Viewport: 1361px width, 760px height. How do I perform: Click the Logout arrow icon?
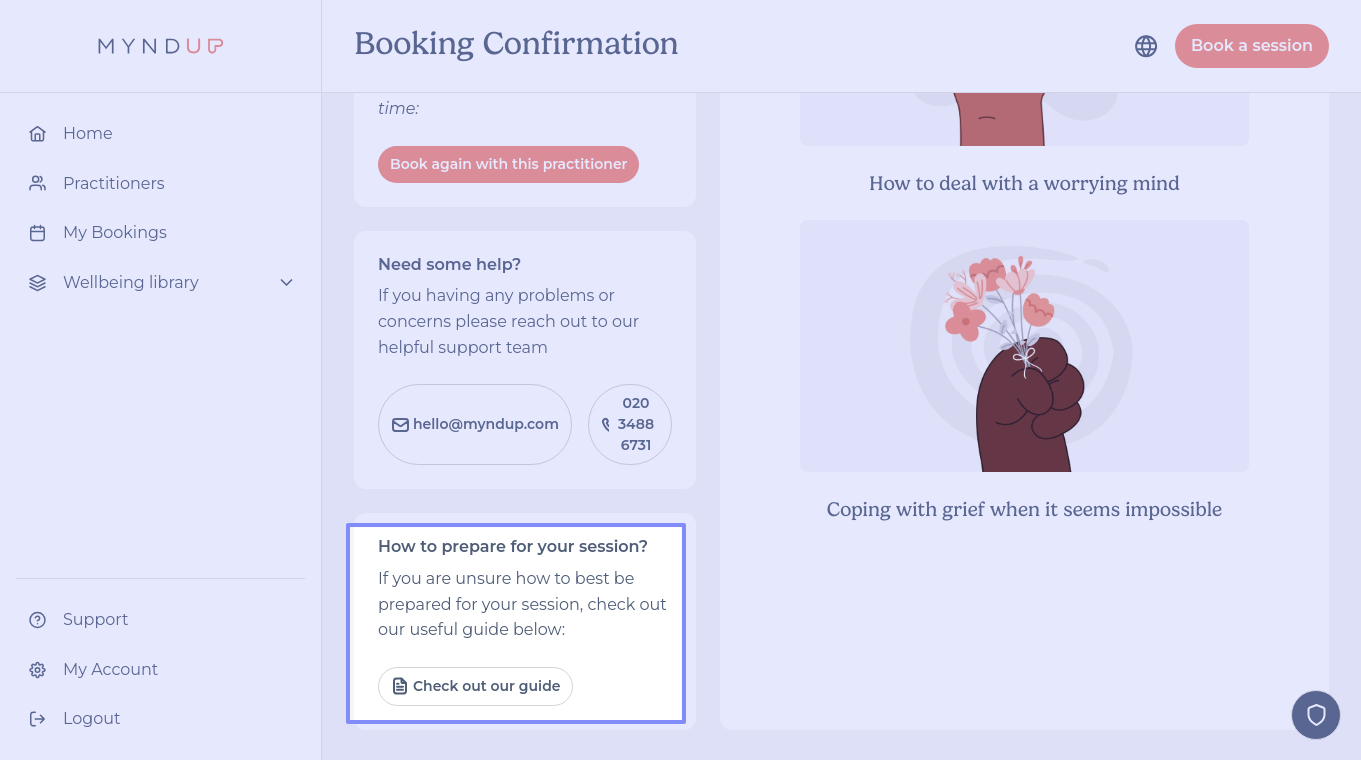tap(38, 719)
